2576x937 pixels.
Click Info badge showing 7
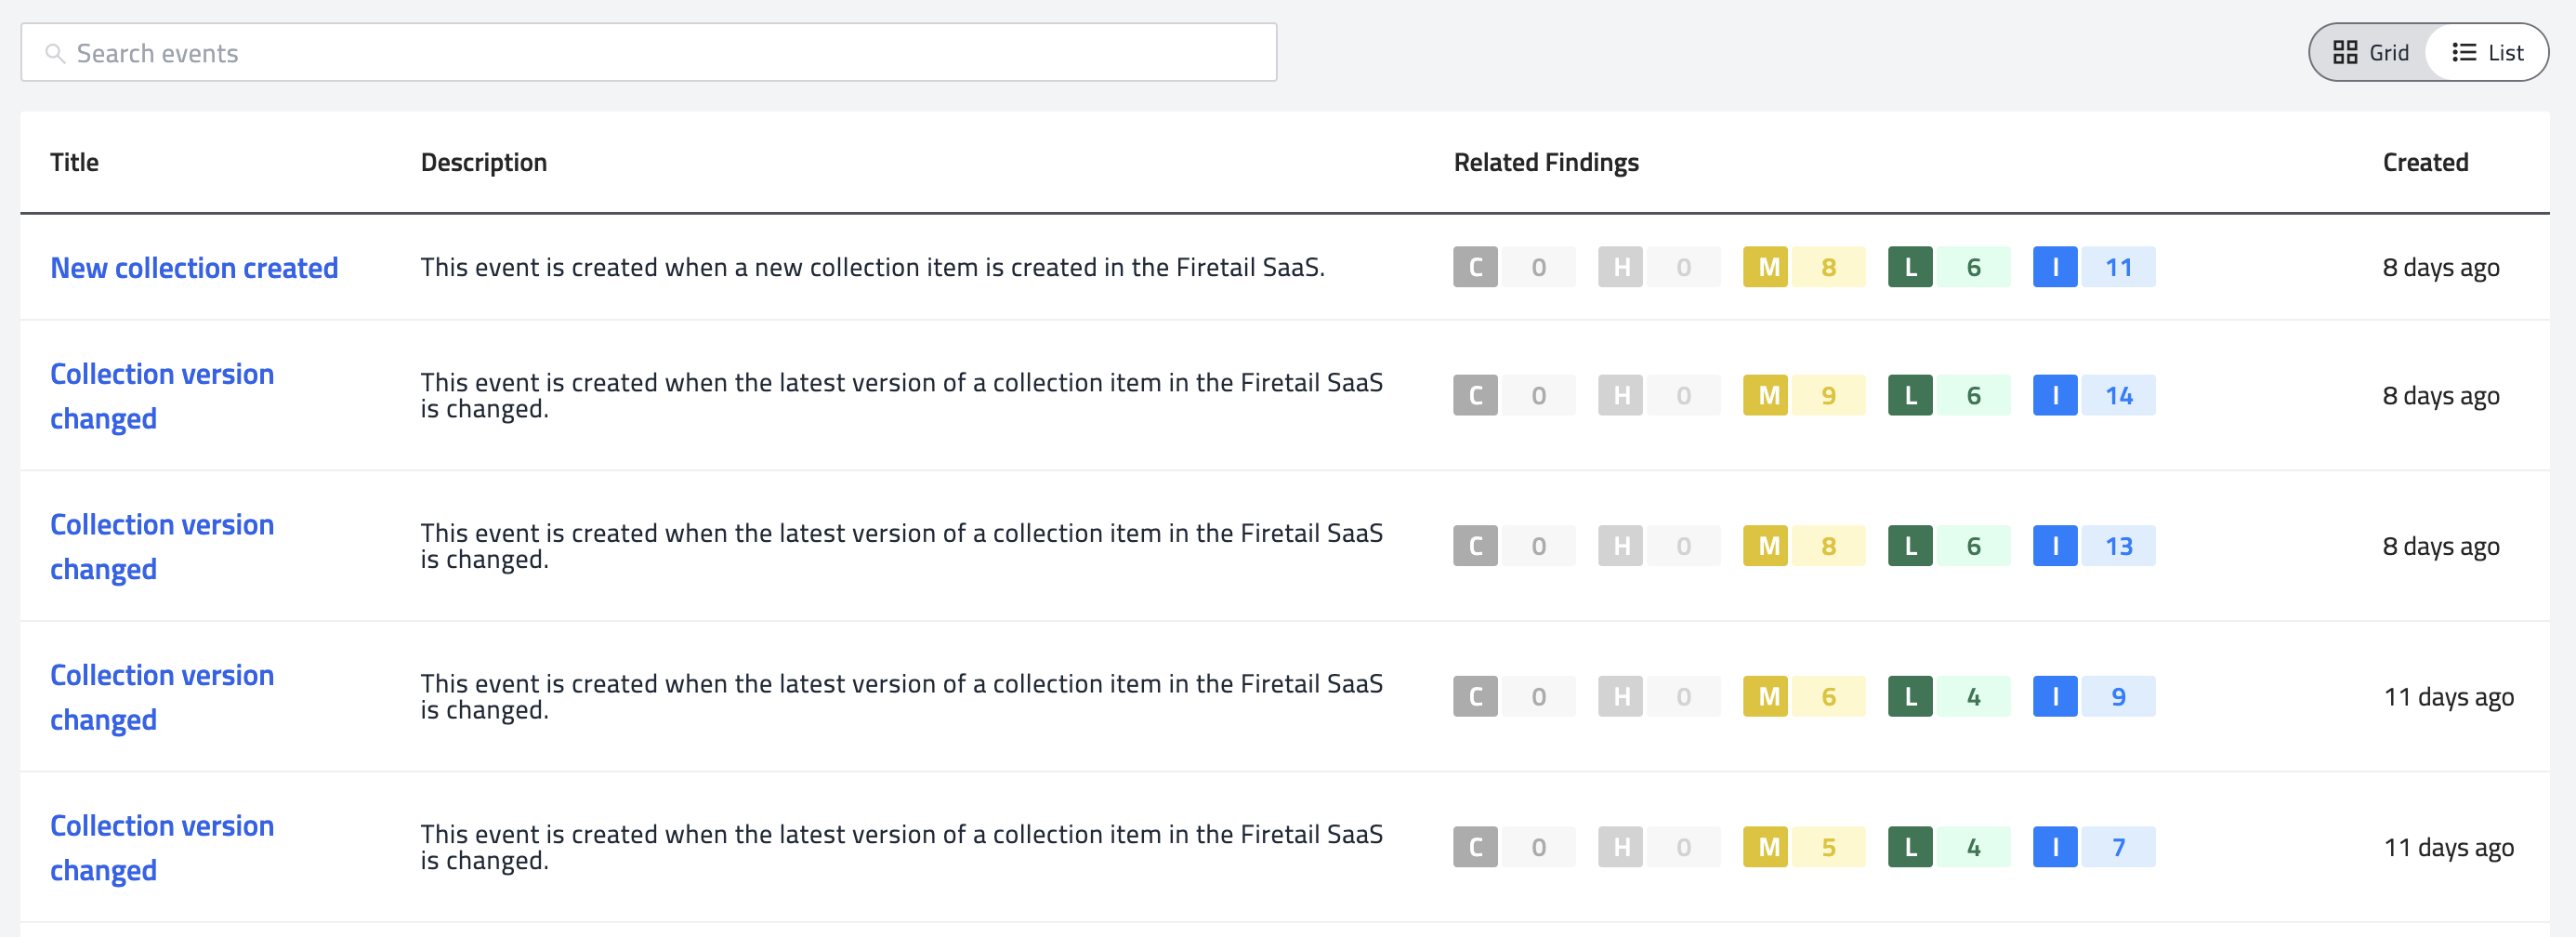point(2094,847)
